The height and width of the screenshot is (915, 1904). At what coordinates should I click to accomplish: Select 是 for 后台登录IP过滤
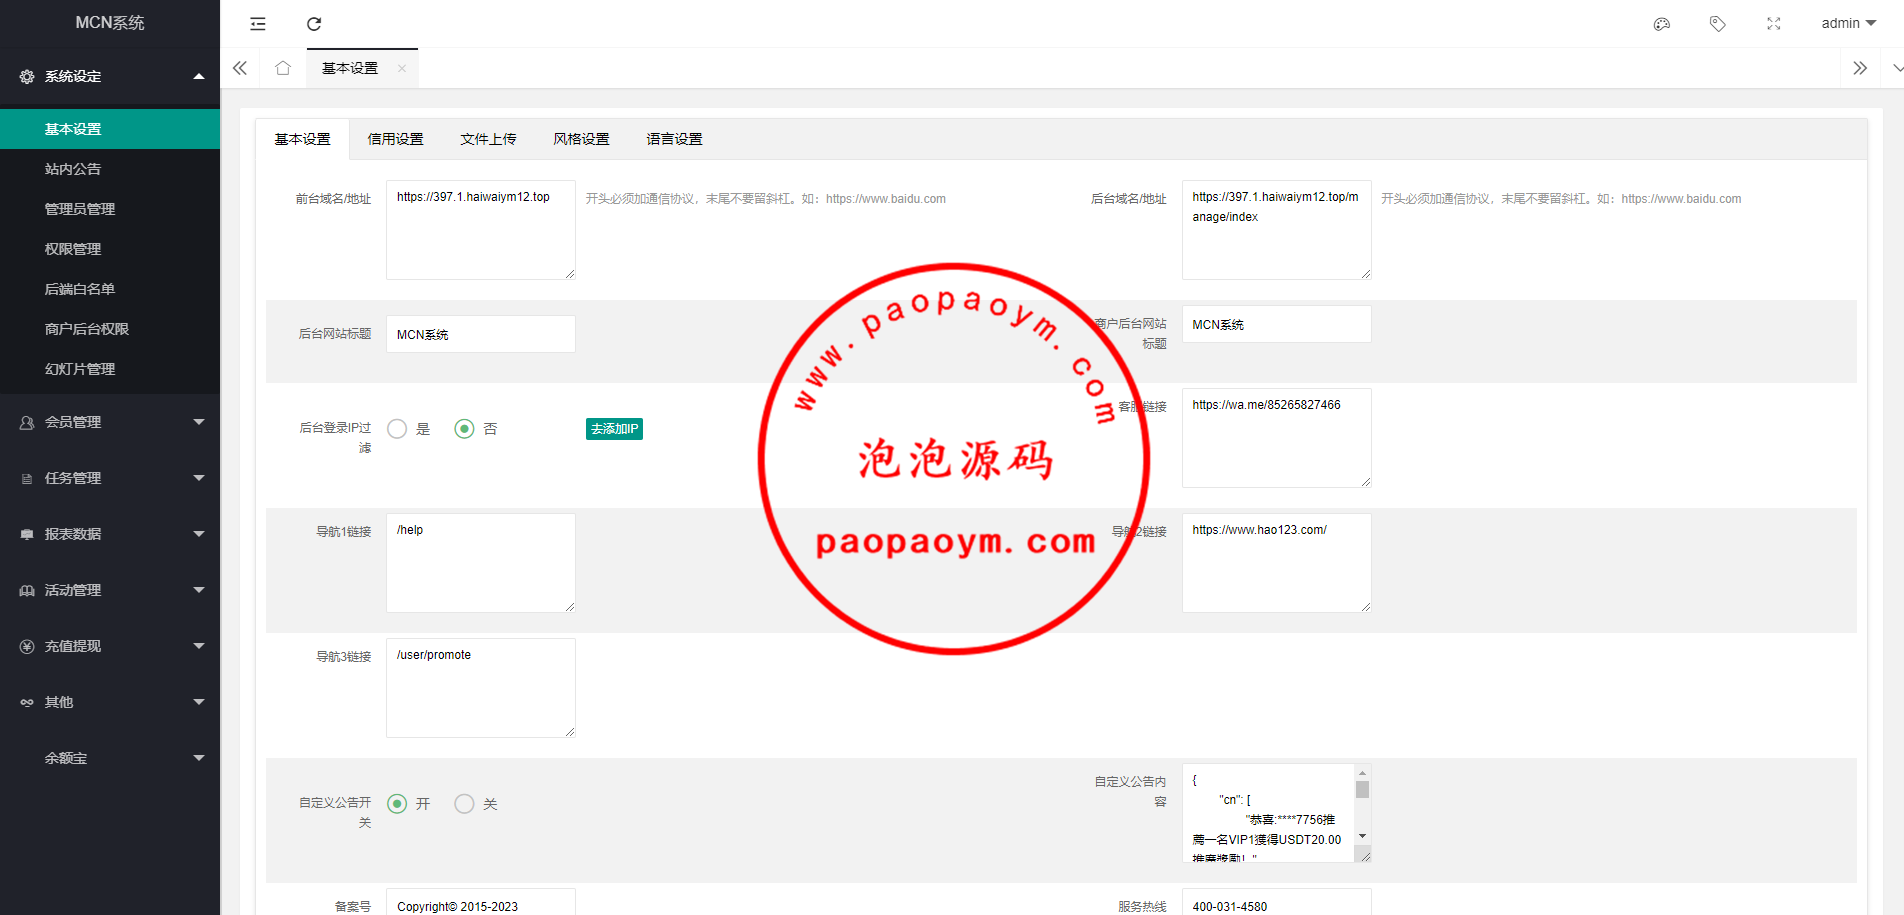(397, 429)
